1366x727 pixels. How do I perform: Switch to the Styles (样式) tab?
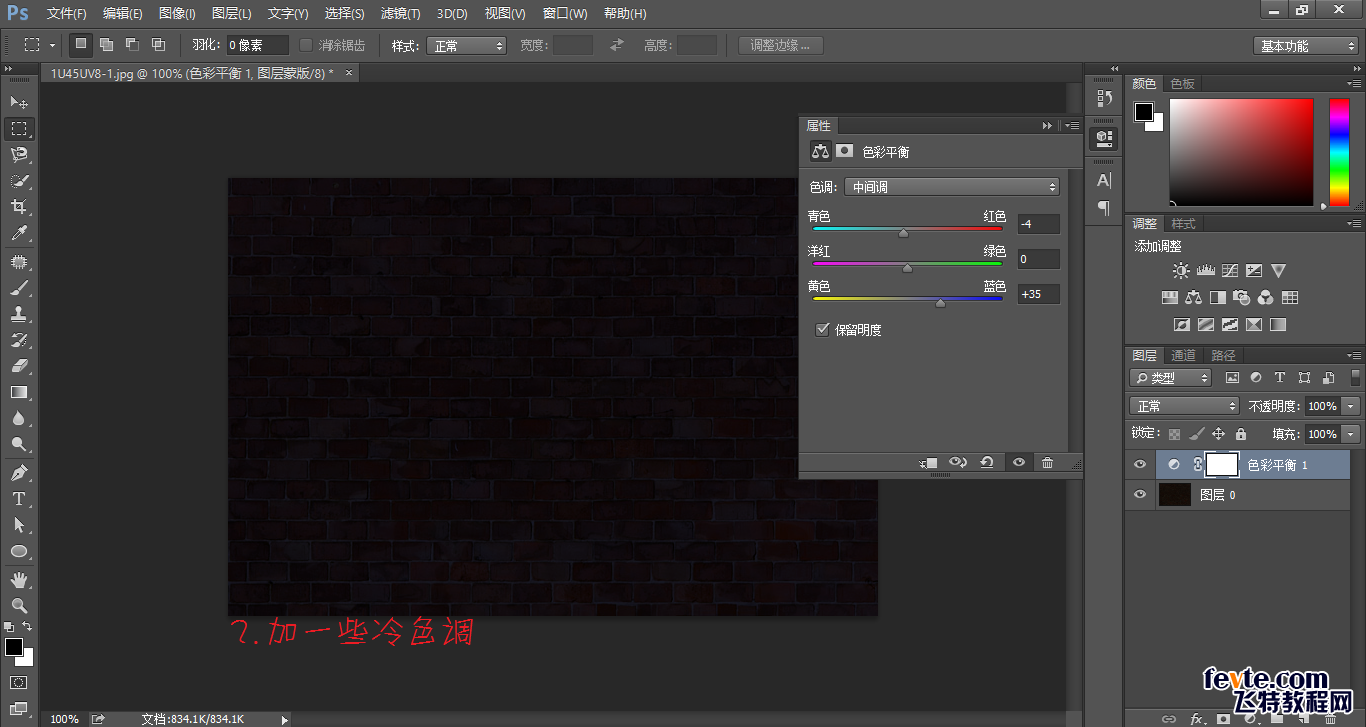click(x=1183, y=224)
